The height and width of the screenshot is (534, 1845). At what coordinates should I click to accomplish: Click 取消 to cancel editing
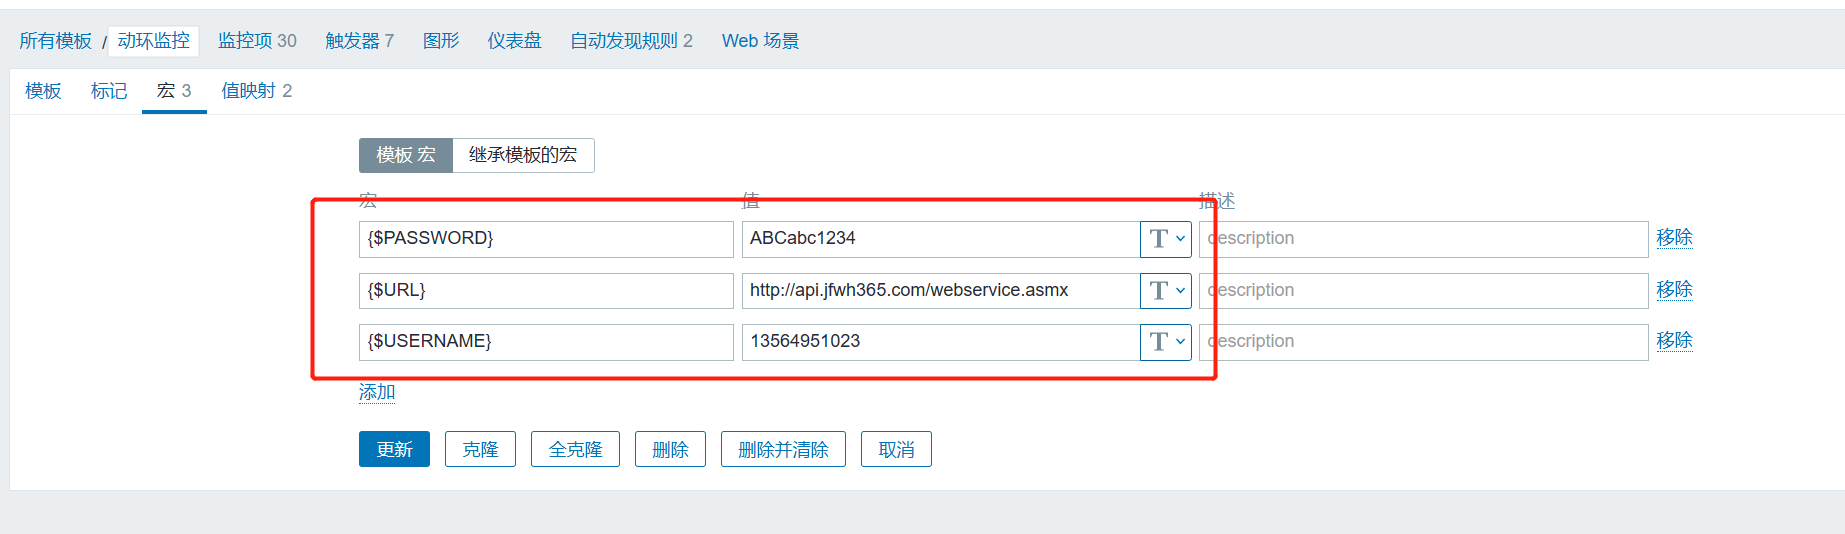tap(896, 449)
